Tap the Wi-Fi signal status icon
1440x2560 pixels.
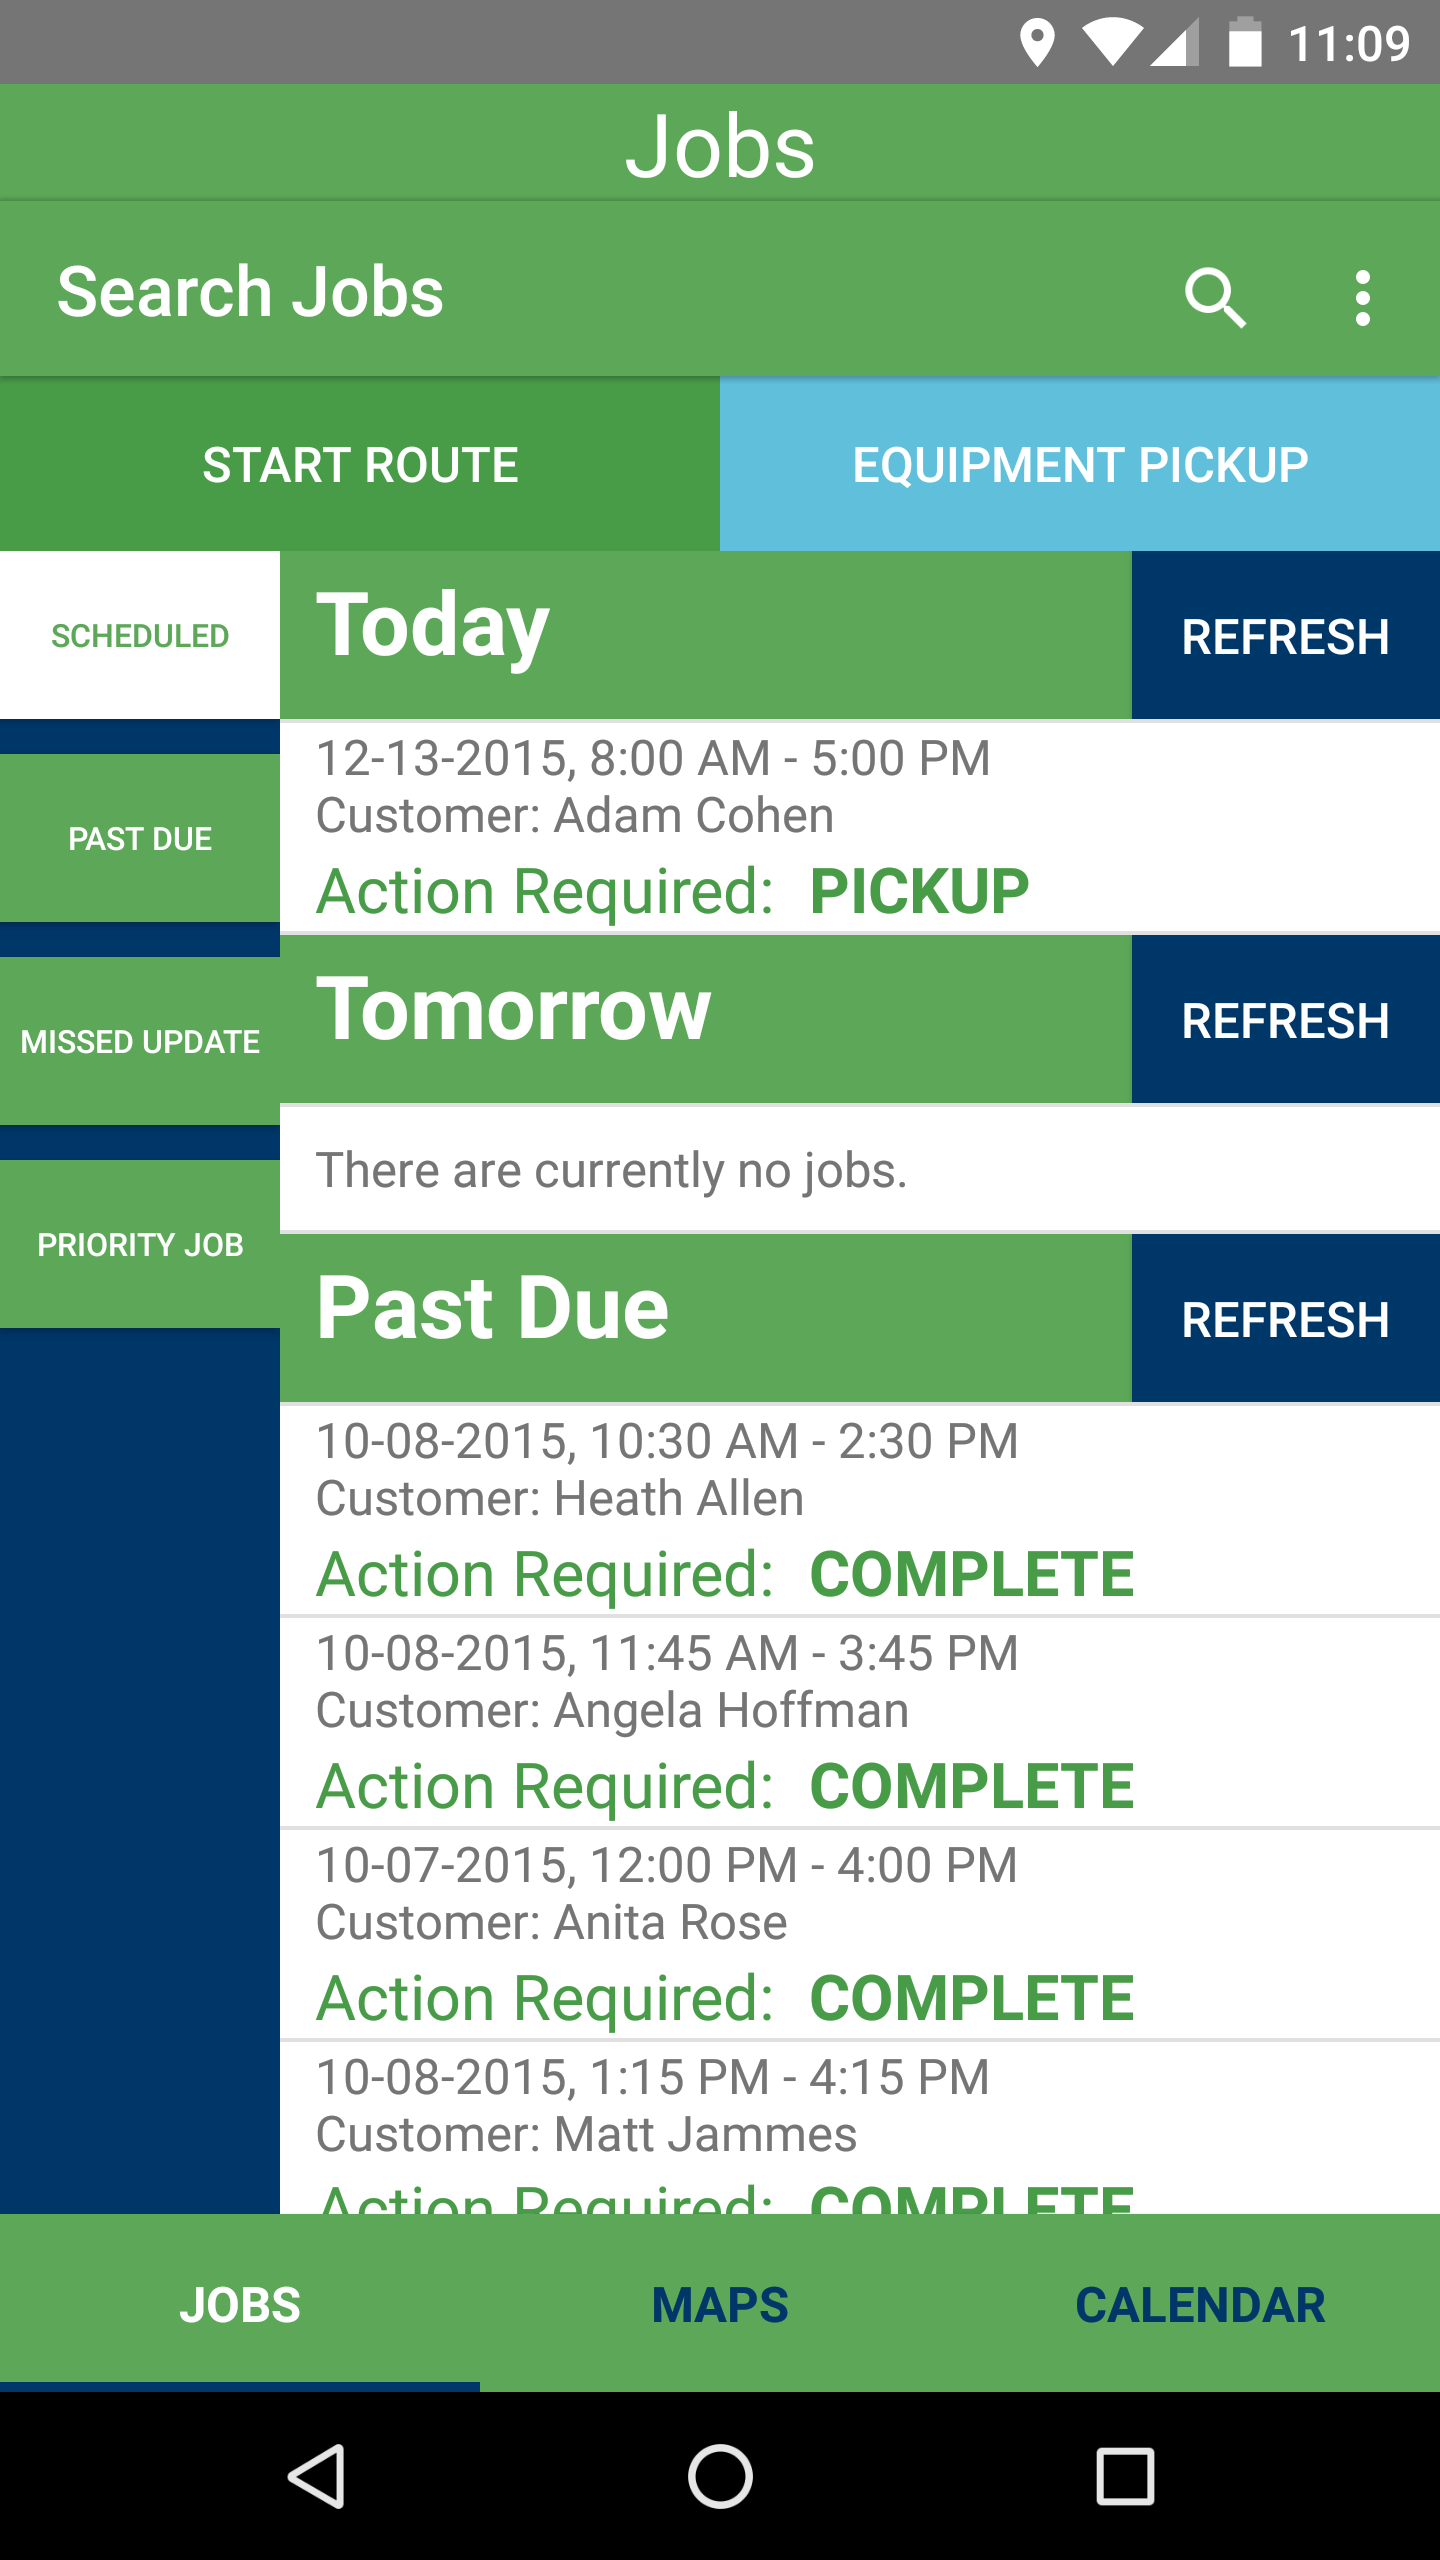(1110, 44)
